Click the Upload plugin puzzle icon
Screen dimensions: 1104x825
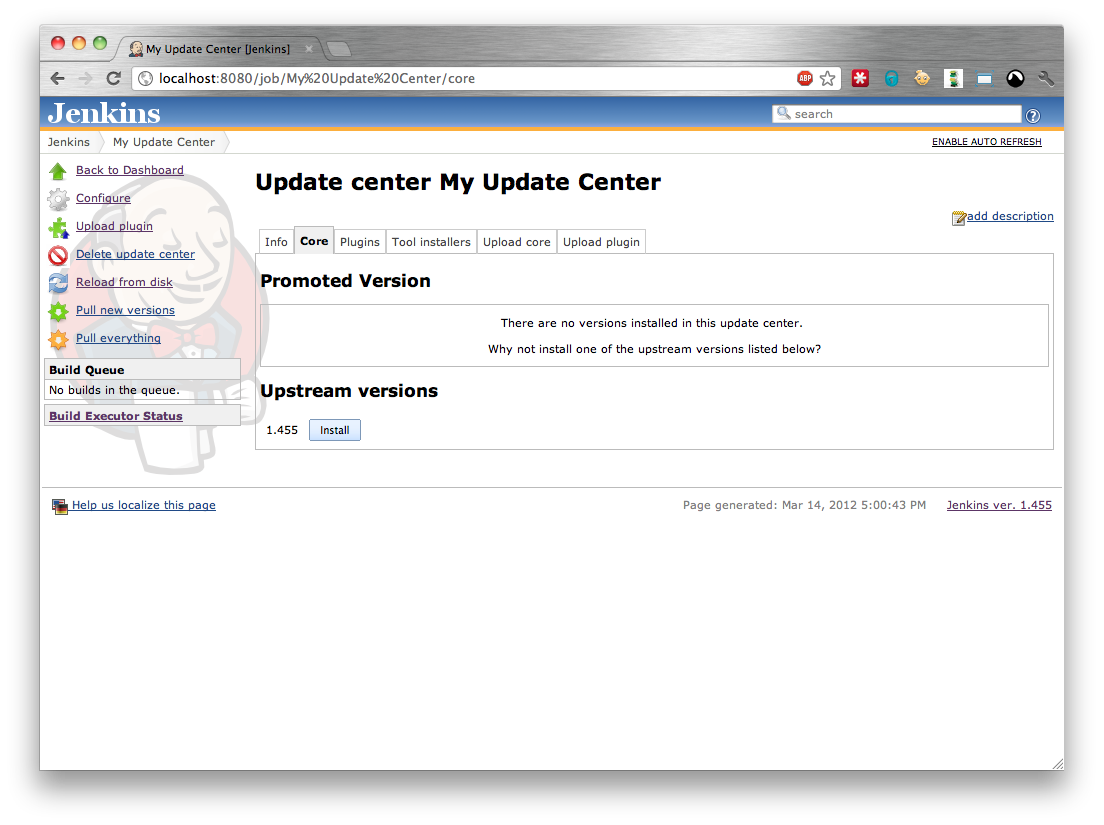(x=58, y=227)
